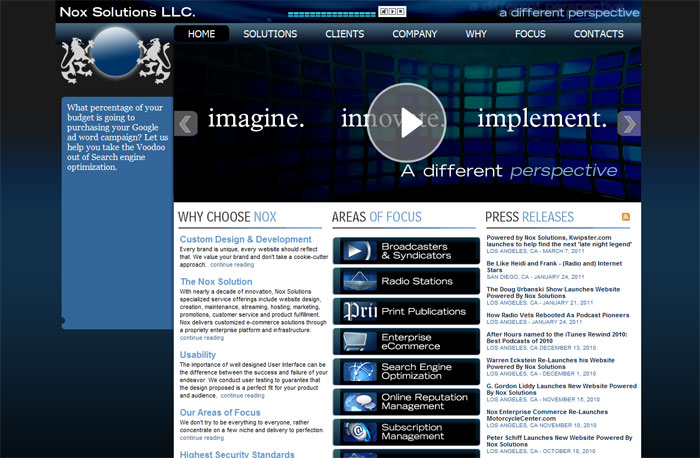Open the After Hours iTunes Rewind 2010 release
This screenshot has width=700, height=458.
(x=557, y=337)
